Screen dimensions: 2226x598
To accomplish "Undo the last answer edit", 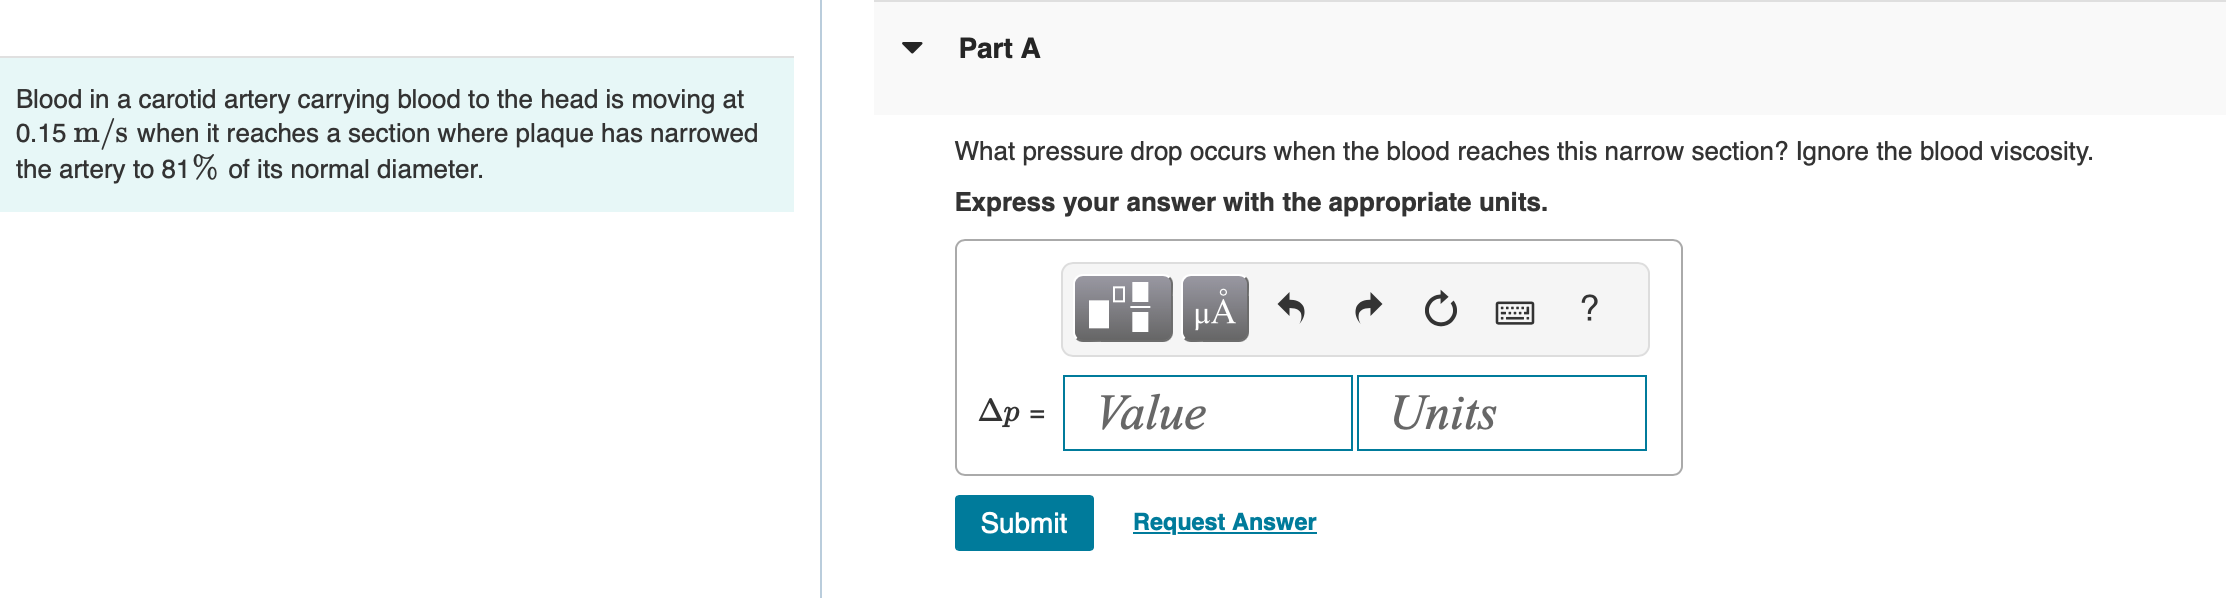I will 1291,309.
